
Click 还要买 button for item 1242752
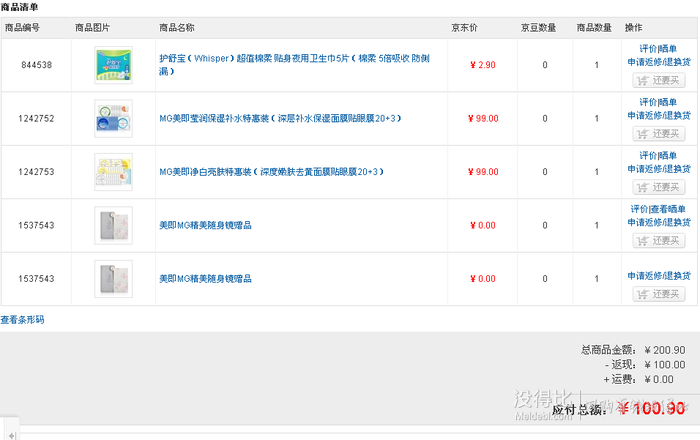pos(659,134)
